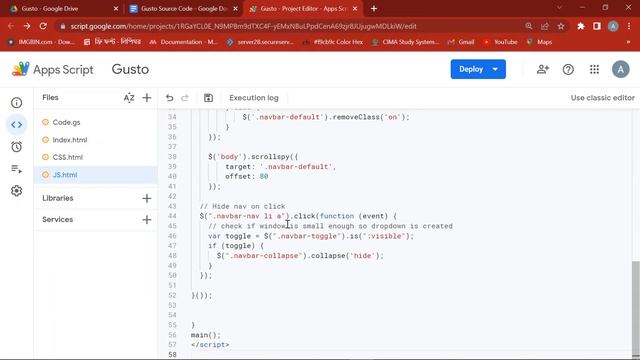Go forward in browser history
640x360 pixels.
click(27, 26)
